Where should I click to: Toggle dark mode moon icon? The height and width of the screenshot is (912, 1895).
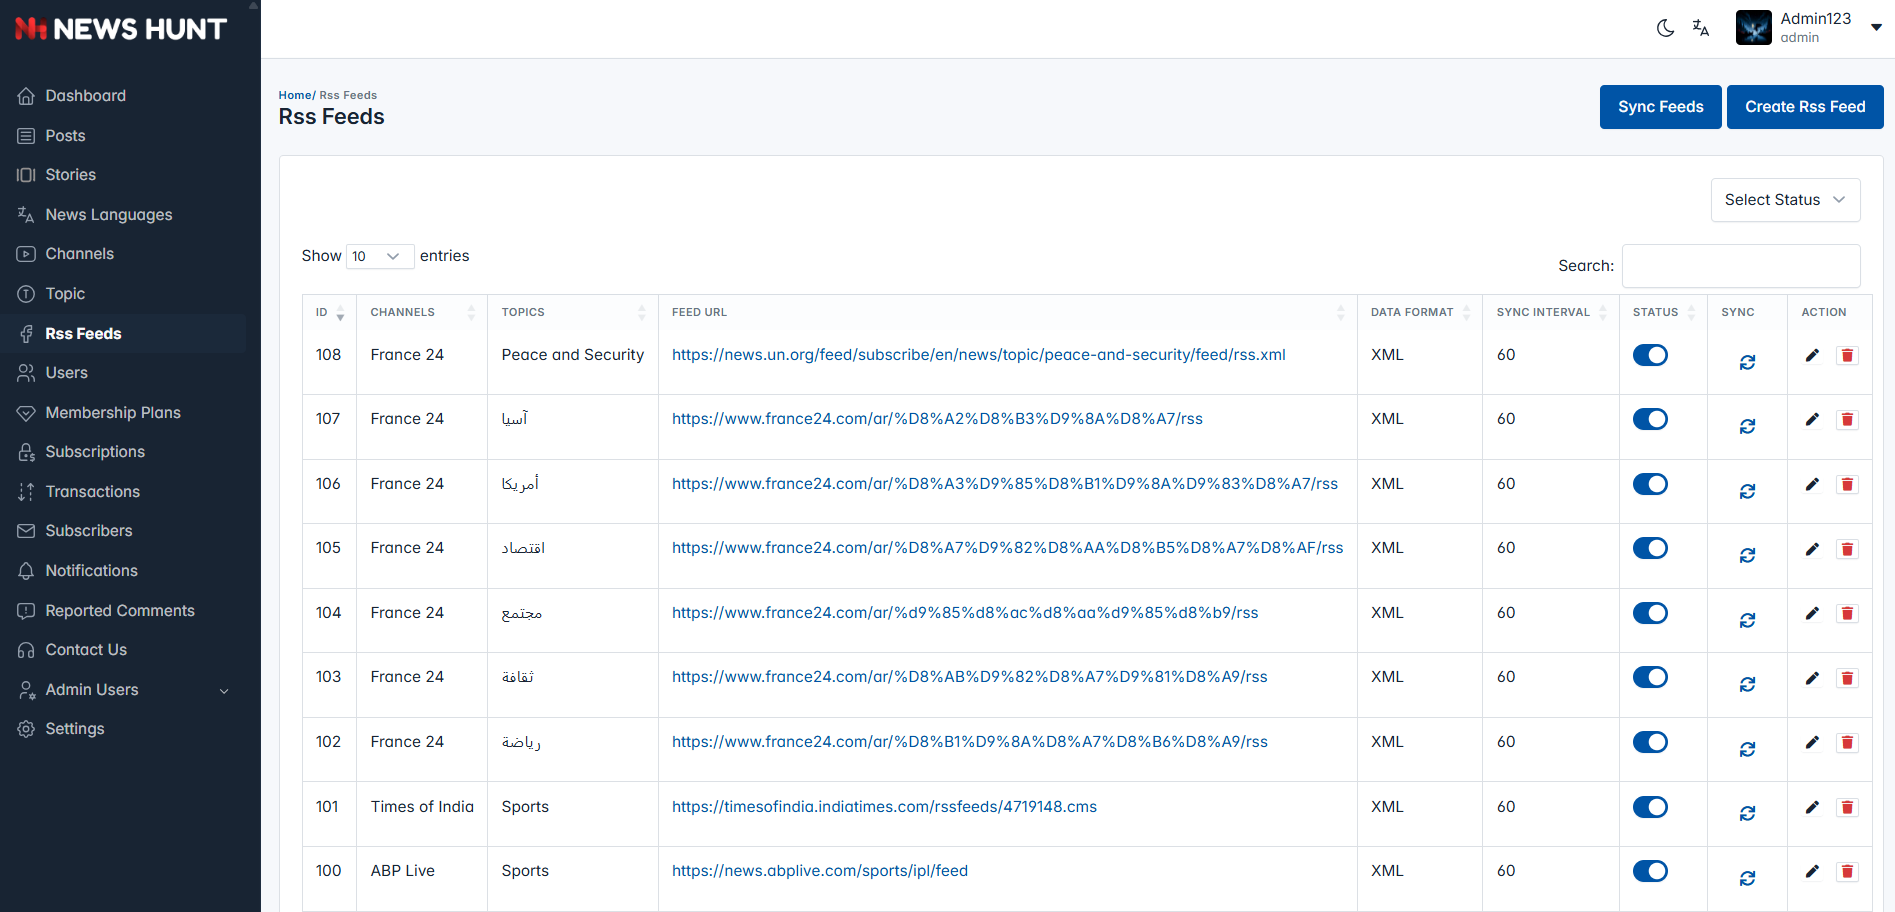(1665, 28)
